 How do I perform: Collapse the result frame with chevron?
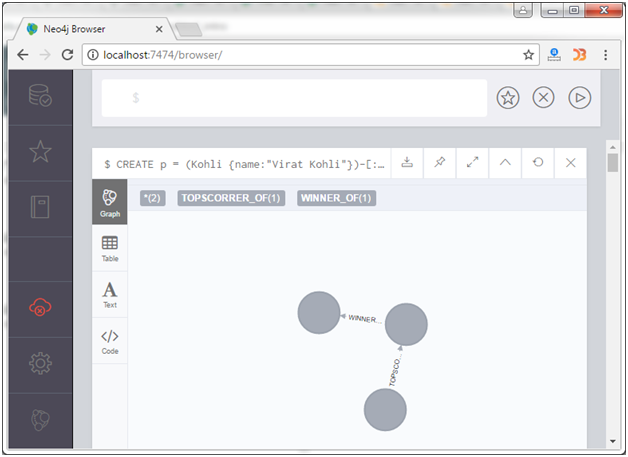pyautogui.click(x=505, y=163)
